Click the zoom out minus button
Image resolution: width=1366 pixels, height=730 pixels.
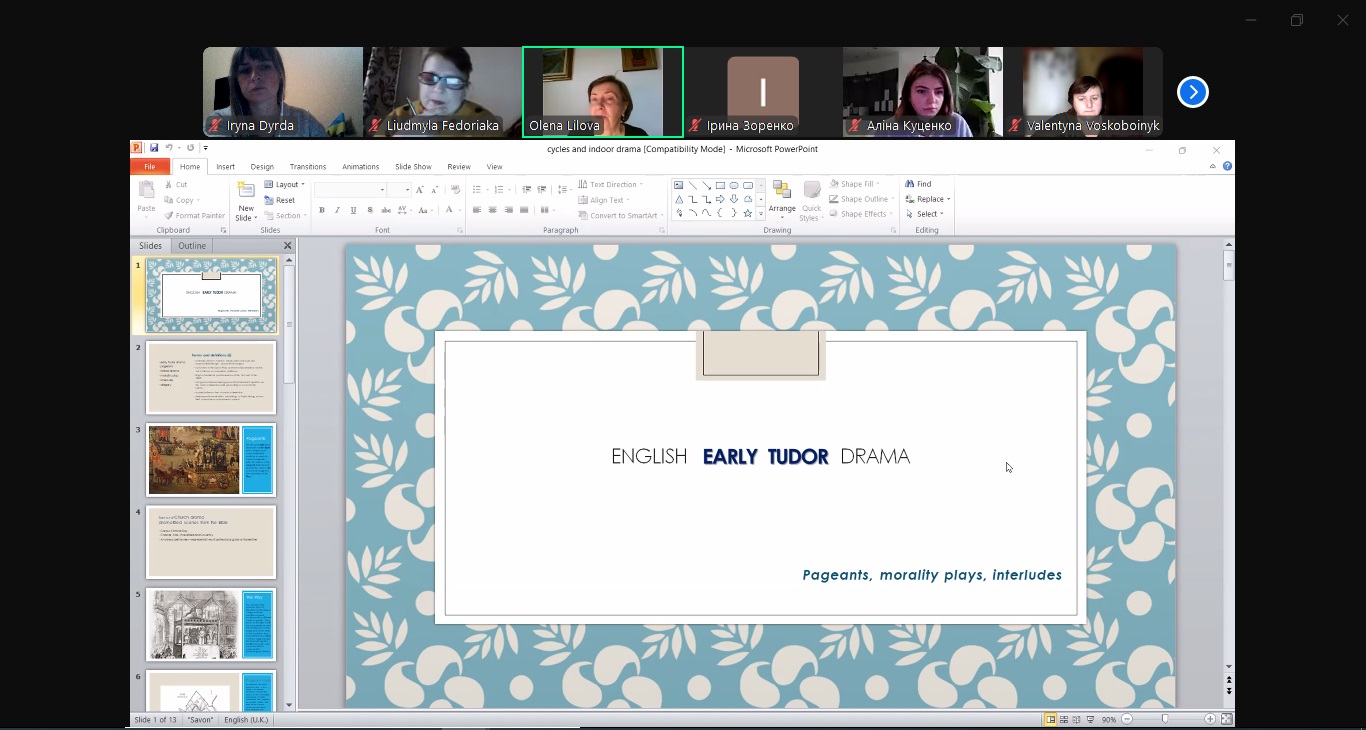pos(1127,719)
